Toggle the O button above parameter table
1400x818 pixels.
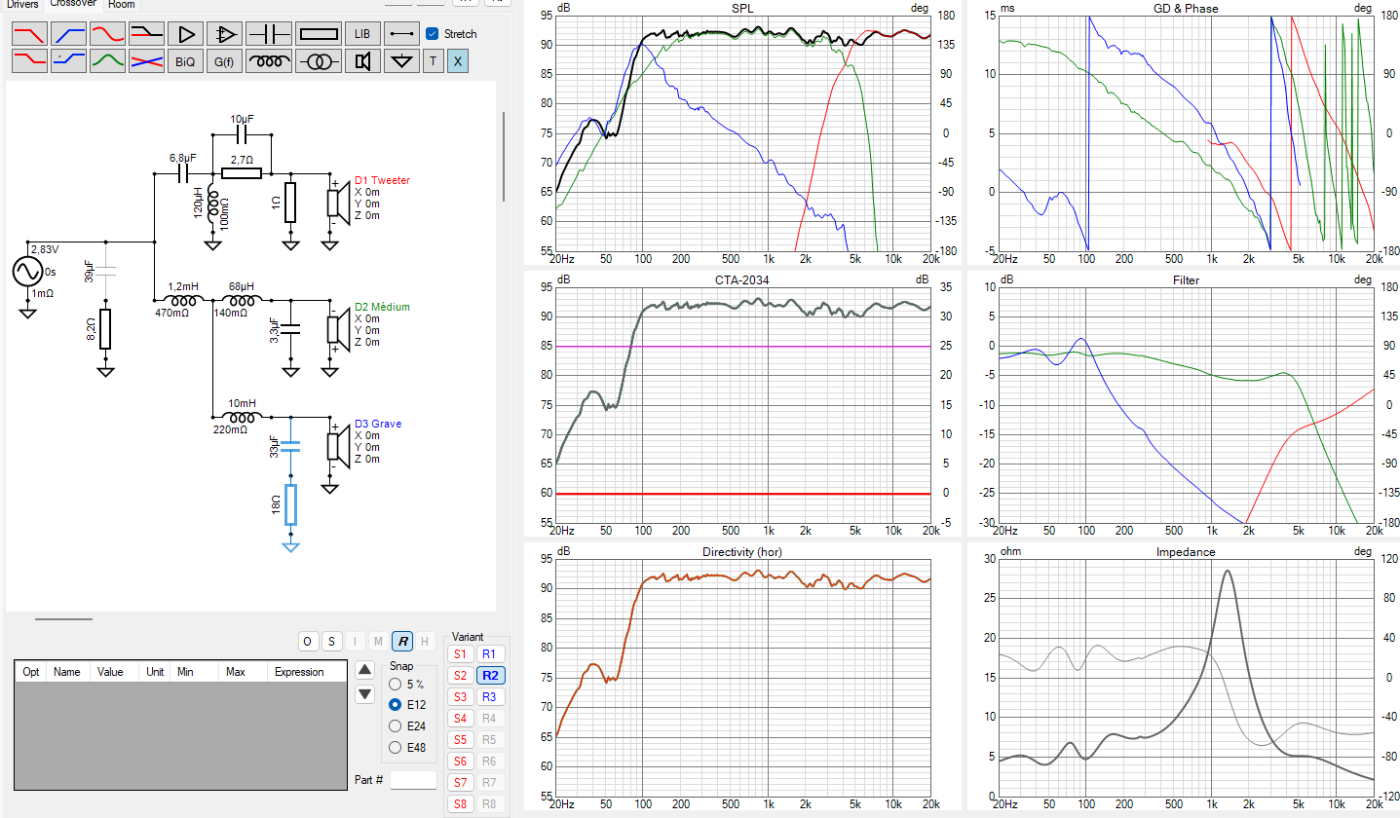308,641
